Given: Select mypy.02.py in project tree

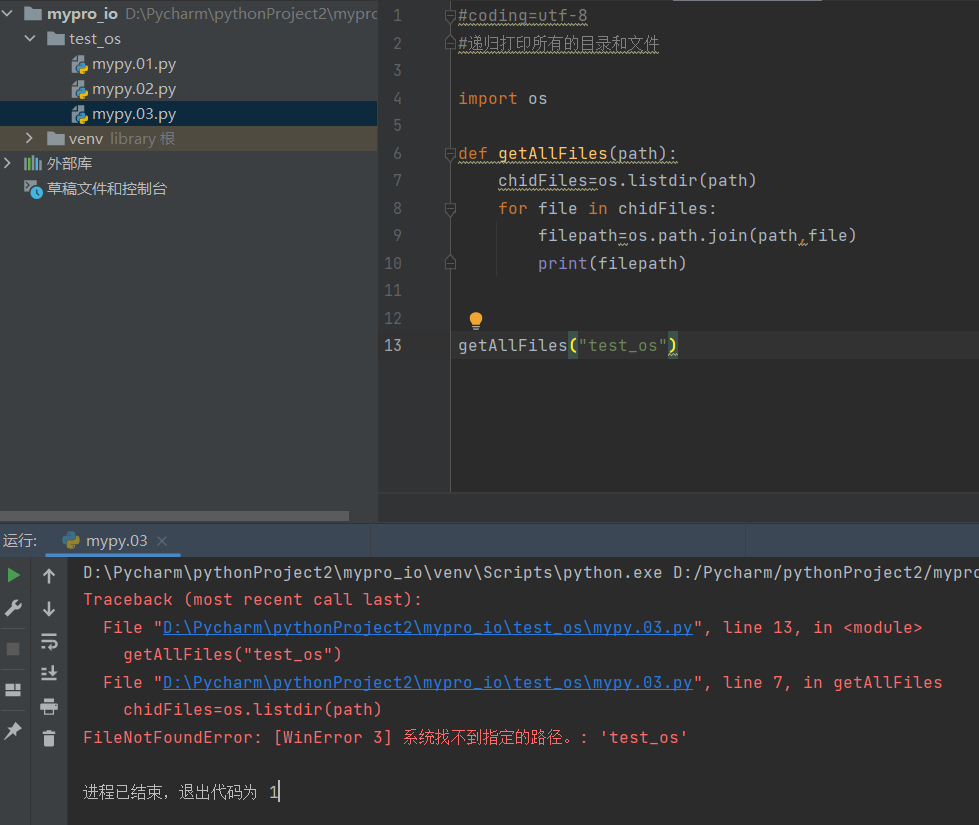Looking at the screenshot, I should 134,89.
